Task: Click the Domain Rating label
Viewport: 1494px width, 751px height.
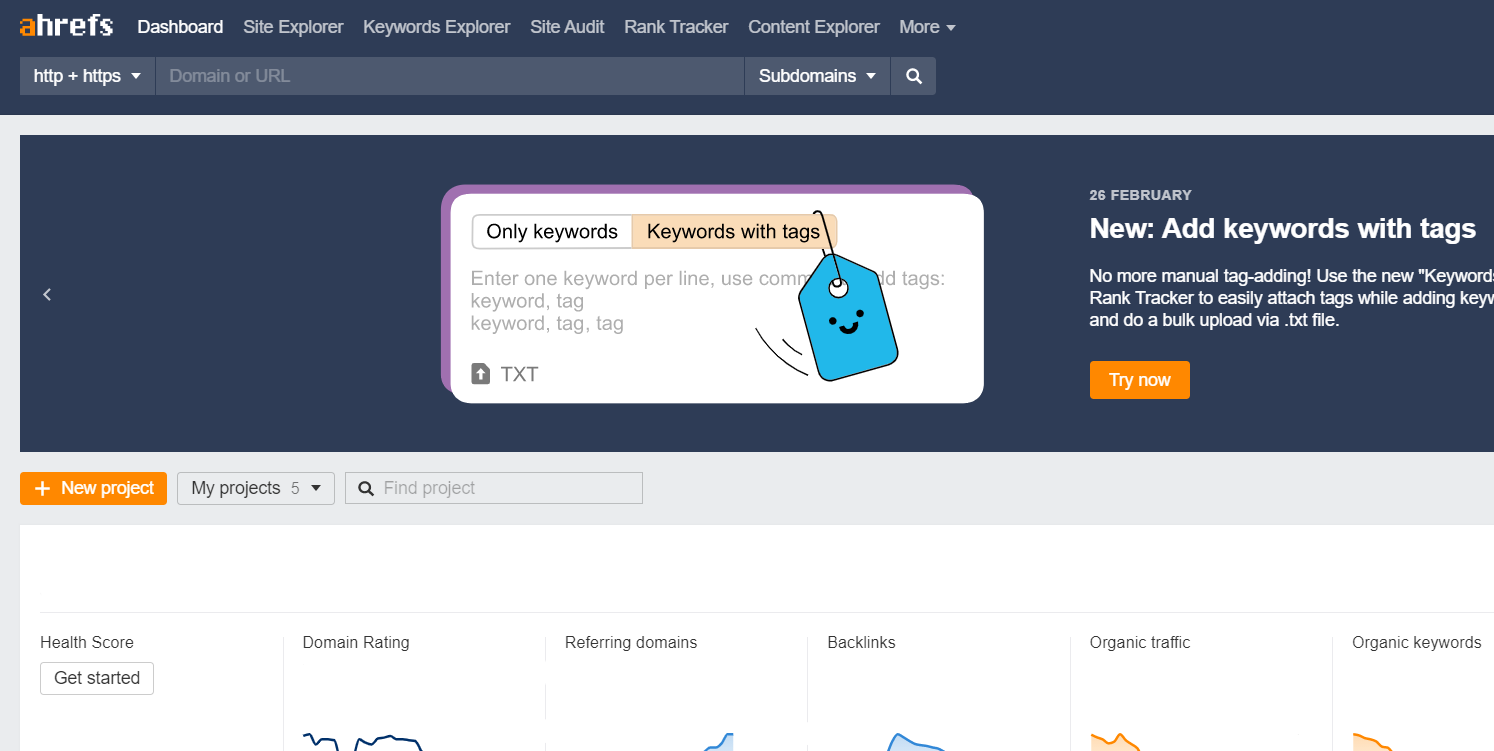Action: click(x=356, y=642)
